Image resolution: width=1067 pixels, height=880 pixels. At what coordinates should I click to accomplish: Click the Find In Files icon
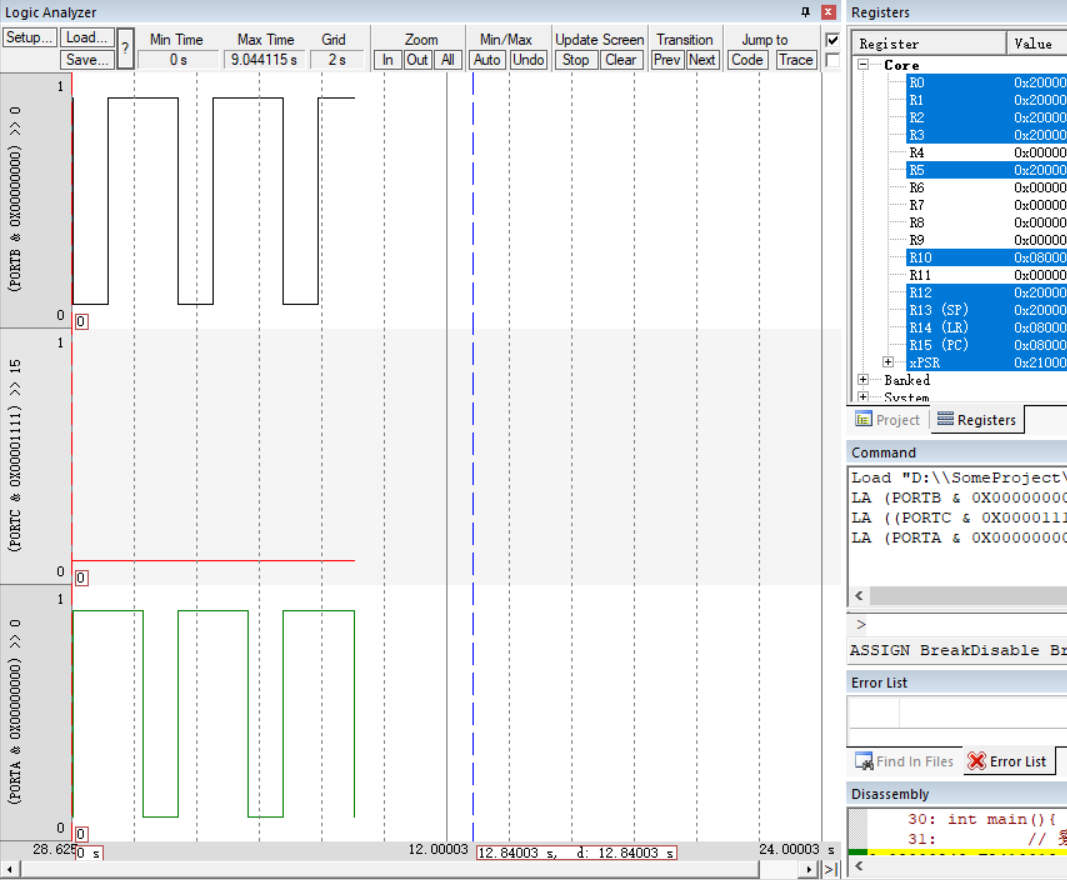tap(864, 761)
